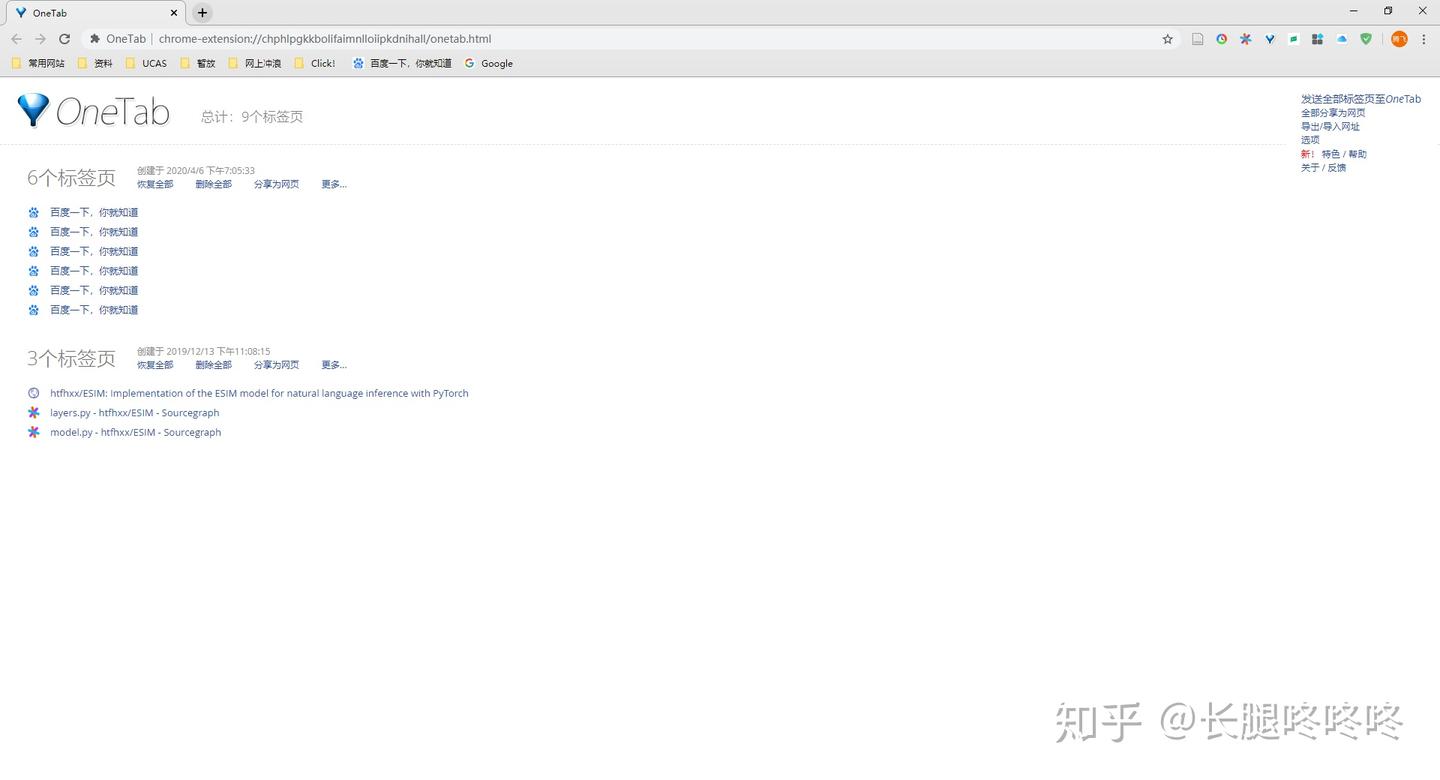Click the 创建于 2019/12/13 timestamp
This screenshot has width=1440, height=780.
(x=204, y=352)
